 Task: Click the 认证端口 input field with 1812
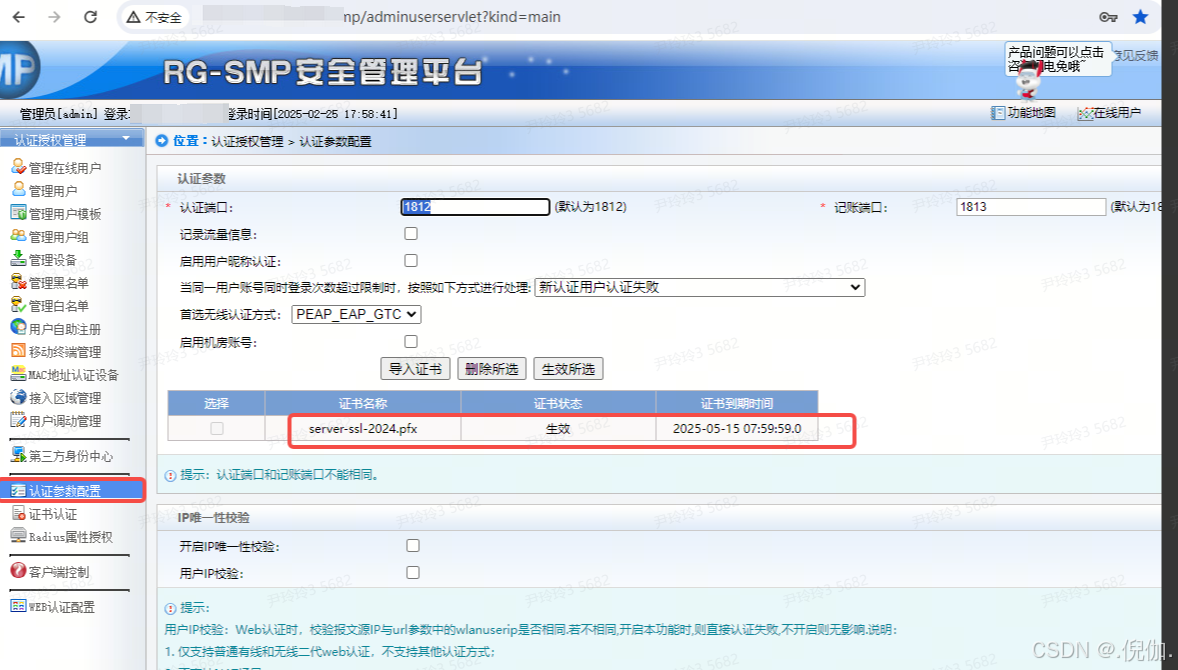coord(475,207)
